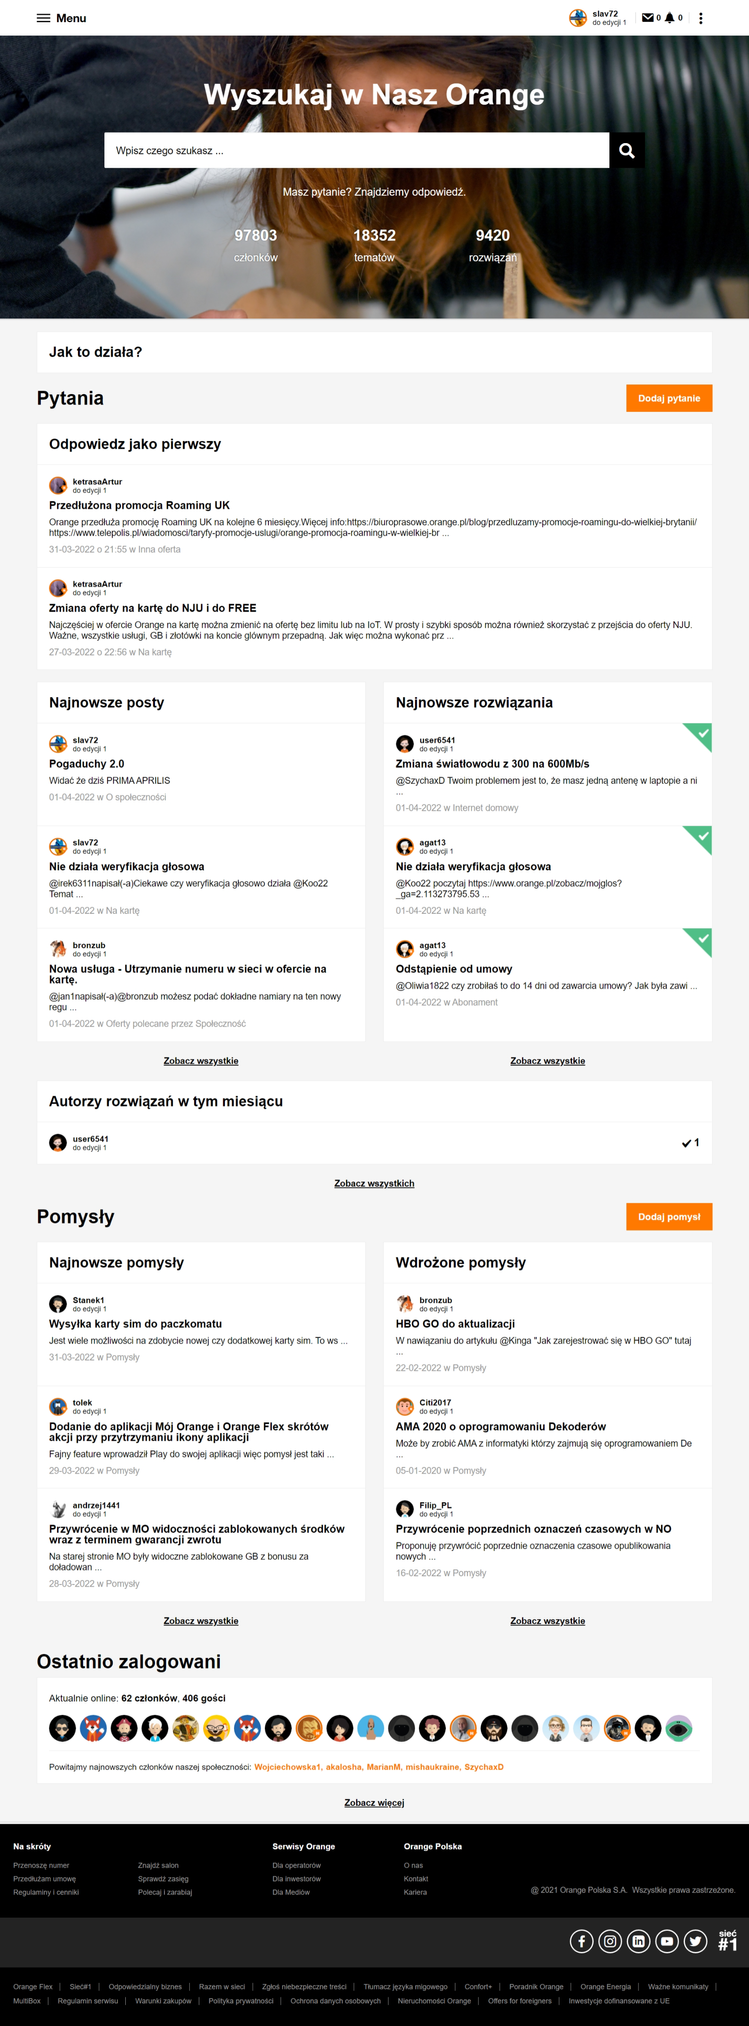Expand the 'Jak to działa?' section
Viewport: 749px width, 2026px height.
[374, 352]
